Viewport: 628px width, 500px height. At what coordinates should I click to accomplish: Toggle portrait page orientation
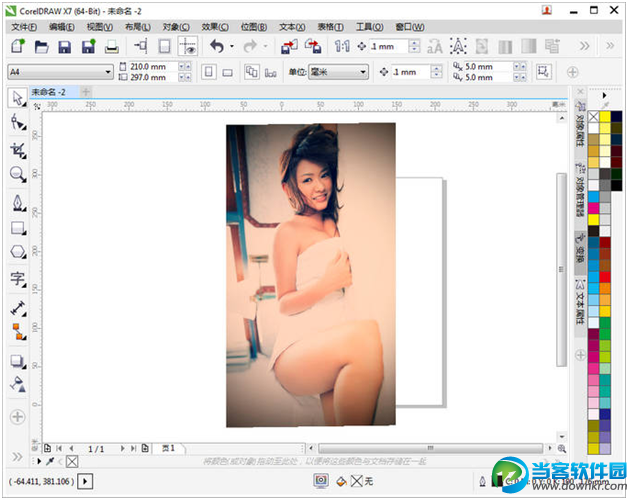tap(208, 72)
